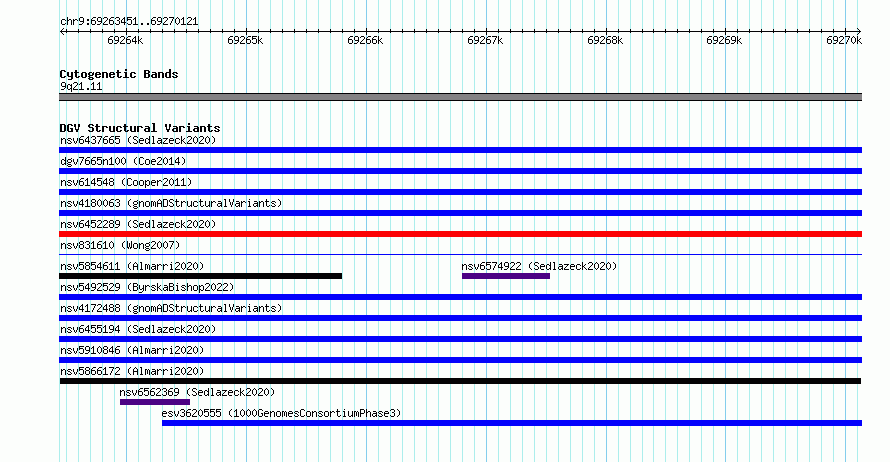
Task: Open nsv5854611 (Almarri2020) label
Action: tap(132, 266)
